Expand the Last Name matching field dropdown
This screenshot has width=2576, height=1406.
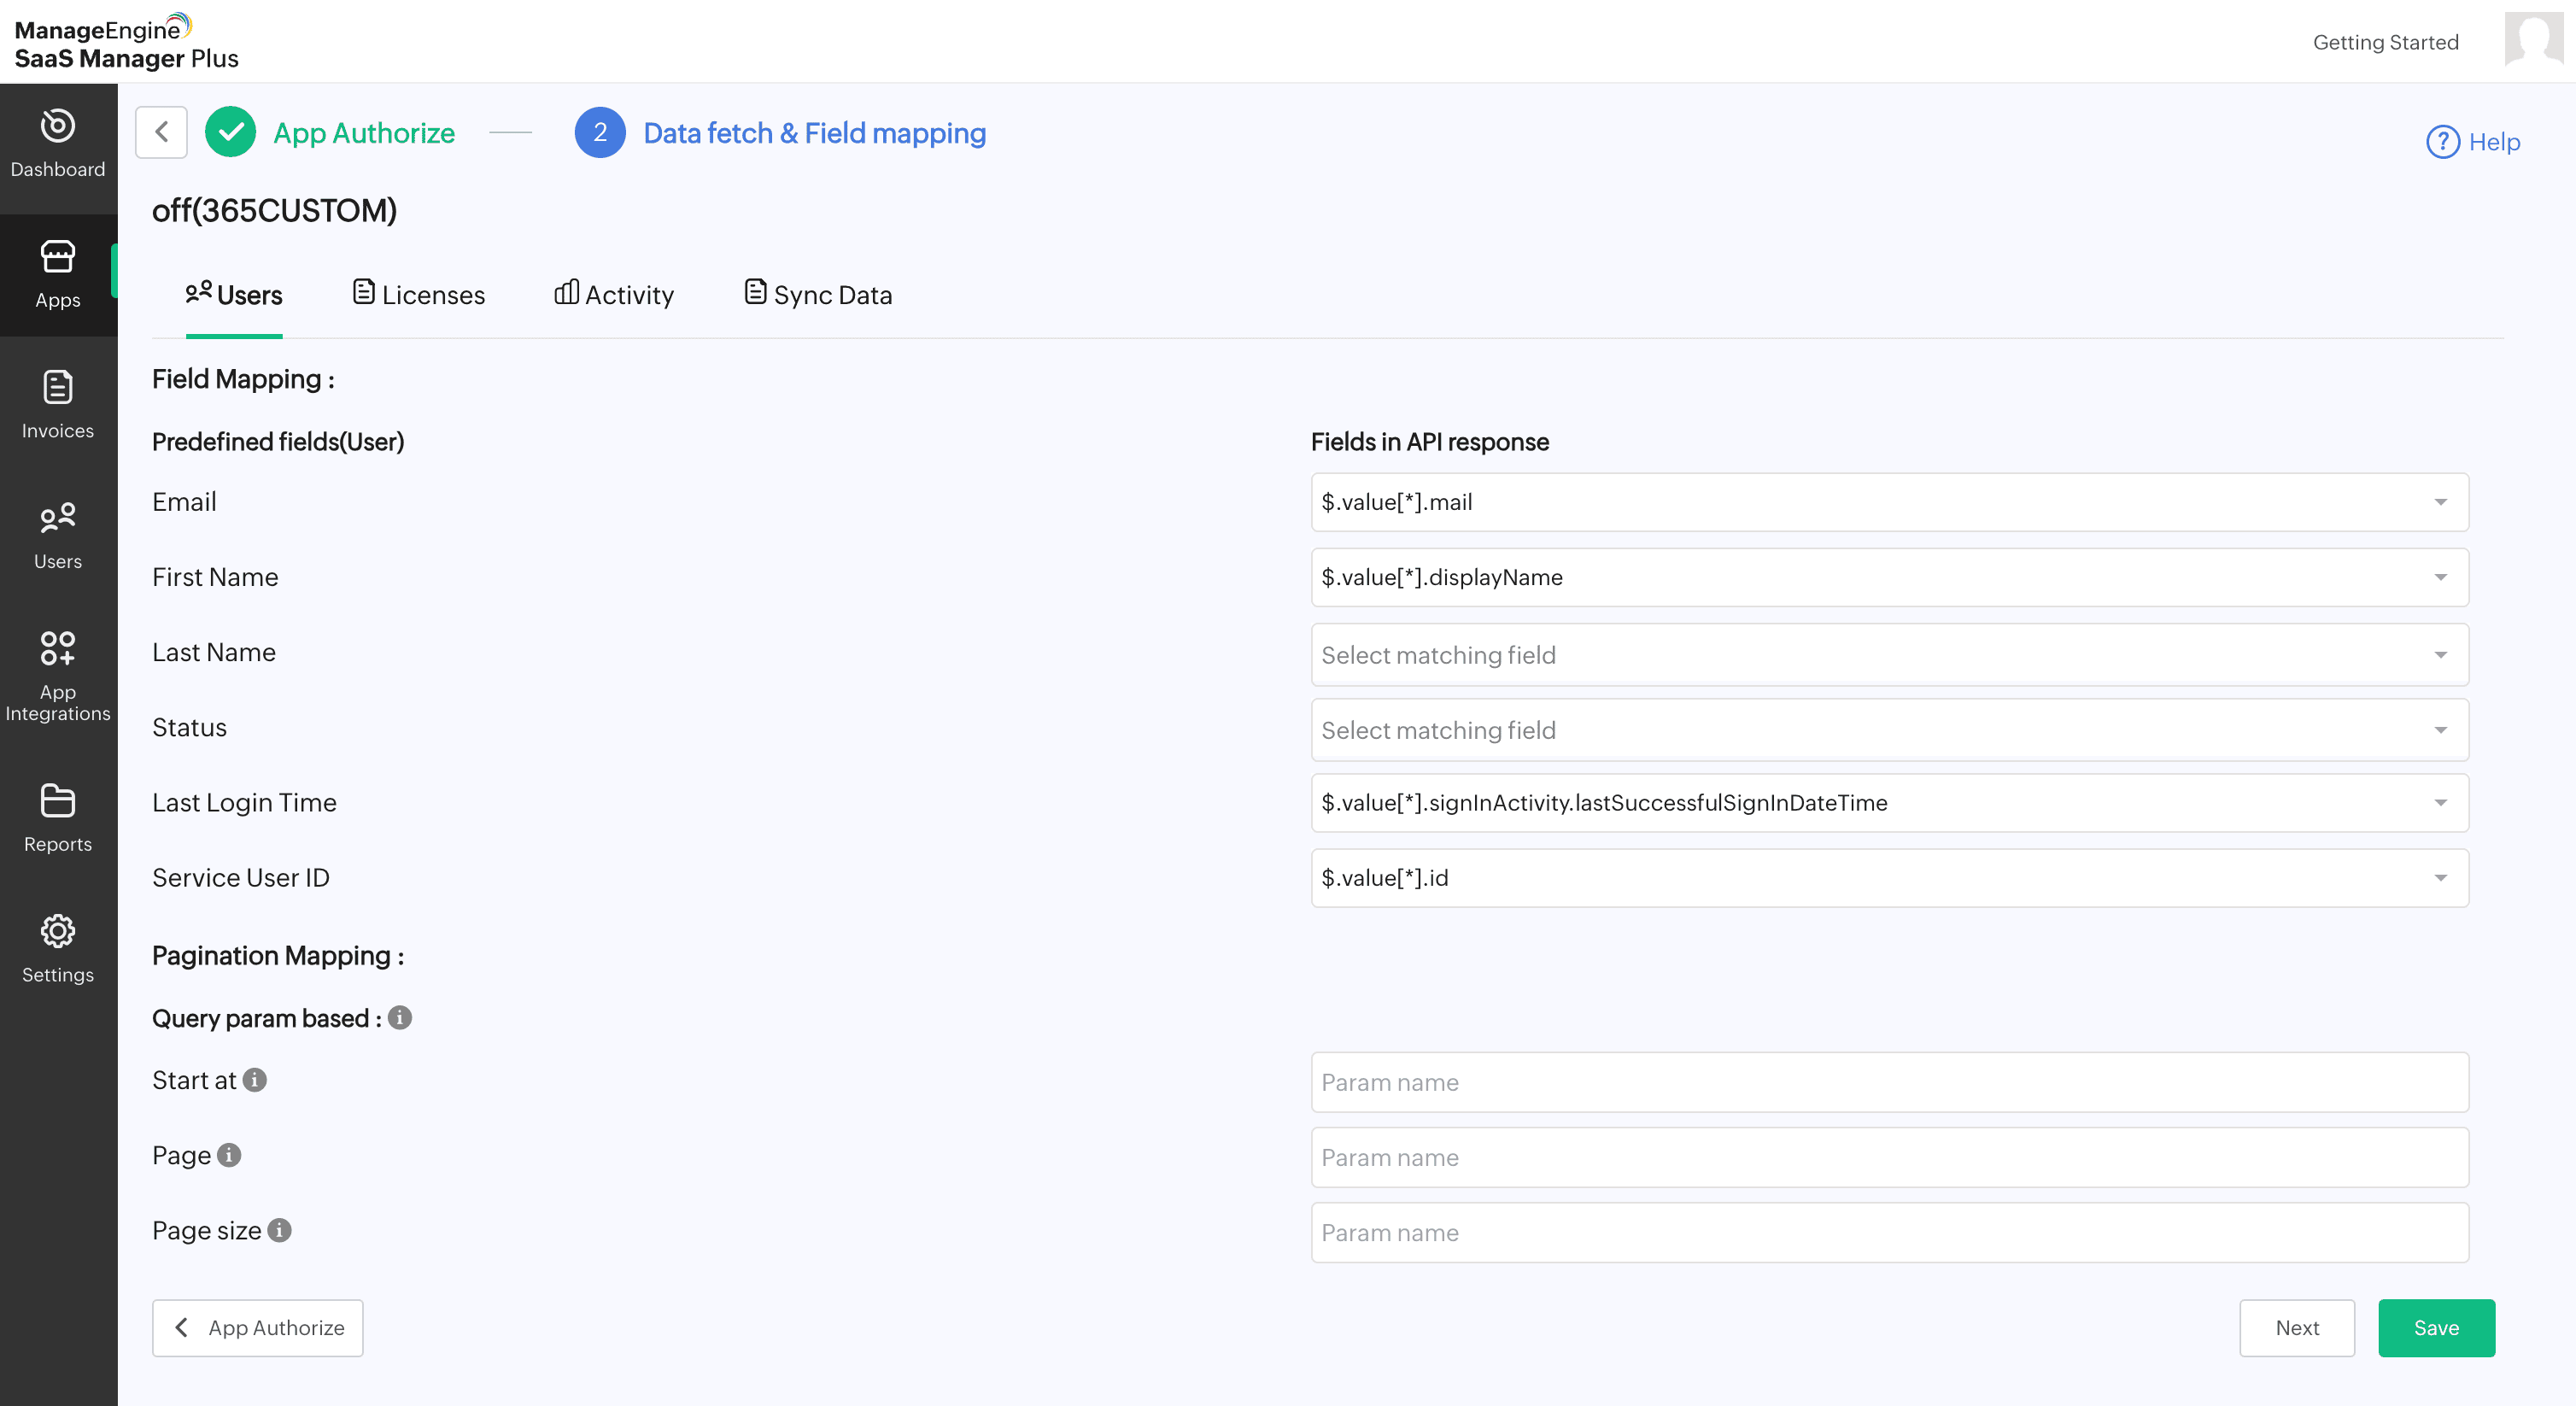(x=1889, y=655)
